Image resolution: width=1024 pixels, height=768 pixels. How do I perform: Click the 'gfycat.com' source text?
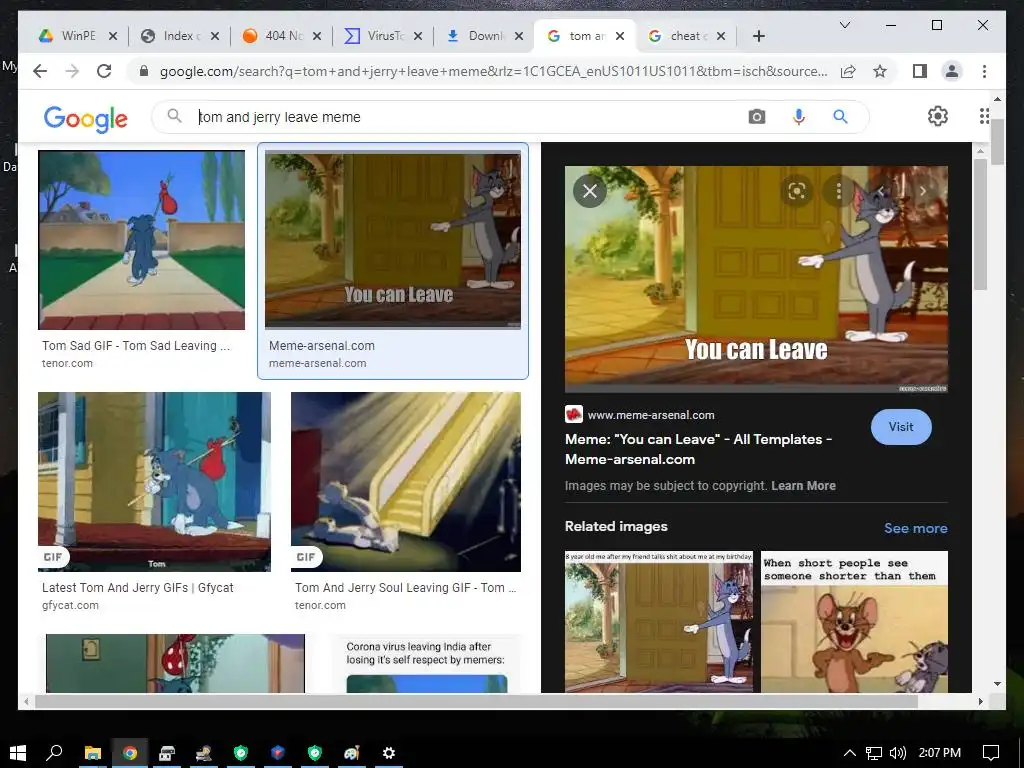71,605
